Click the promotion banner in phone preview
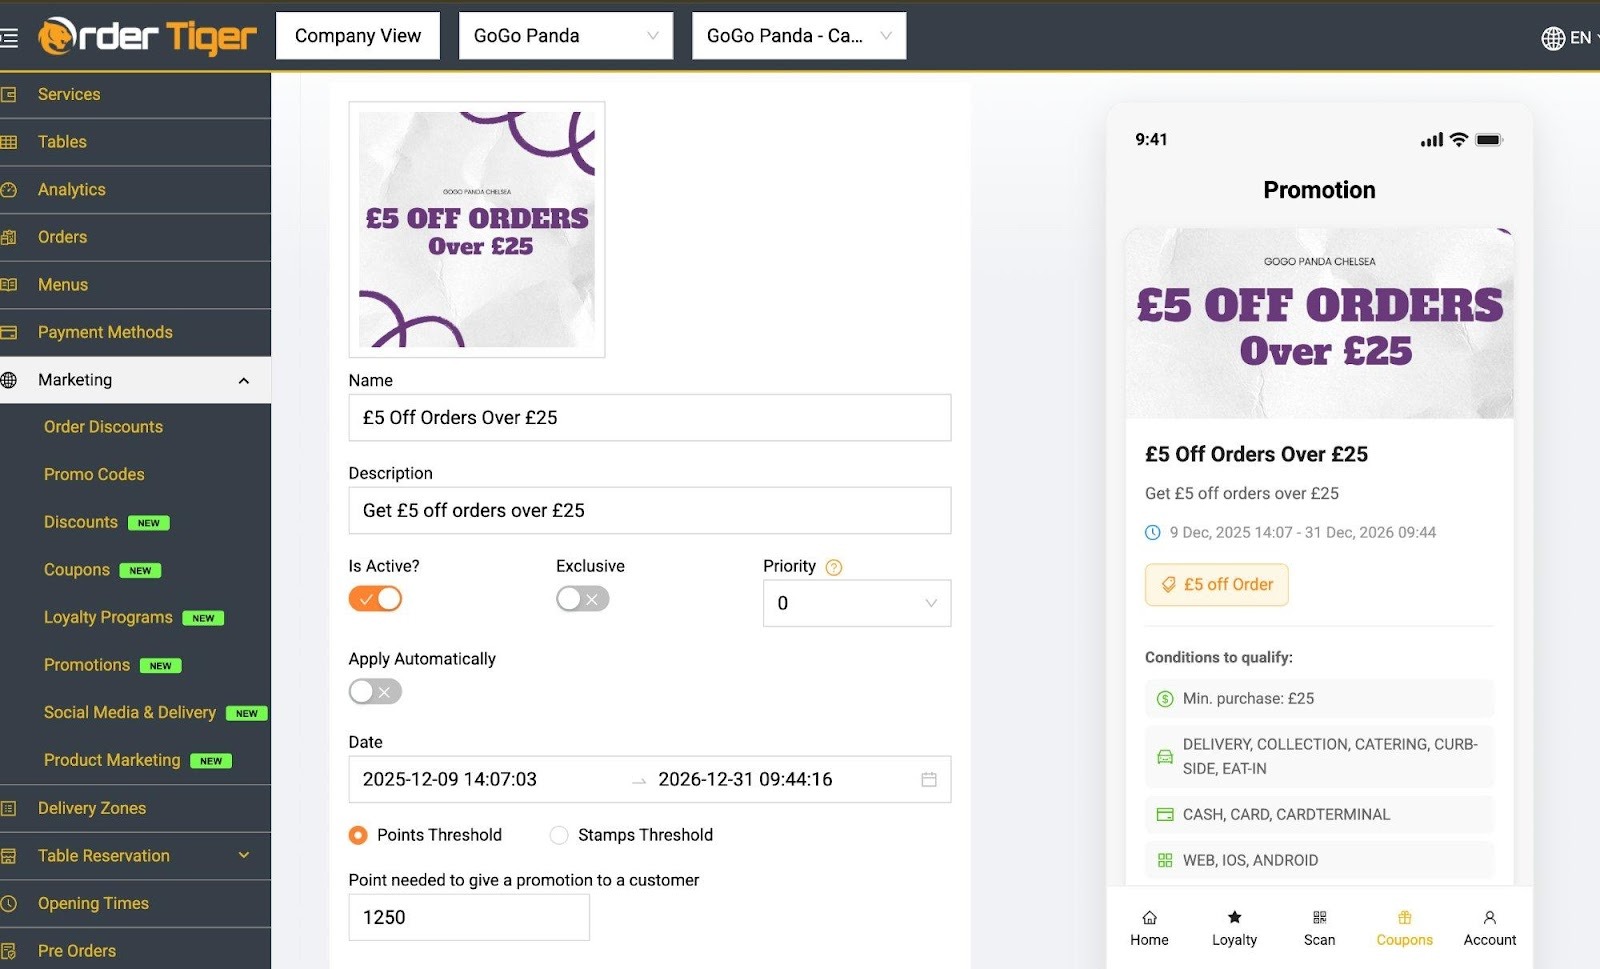 1319,323
